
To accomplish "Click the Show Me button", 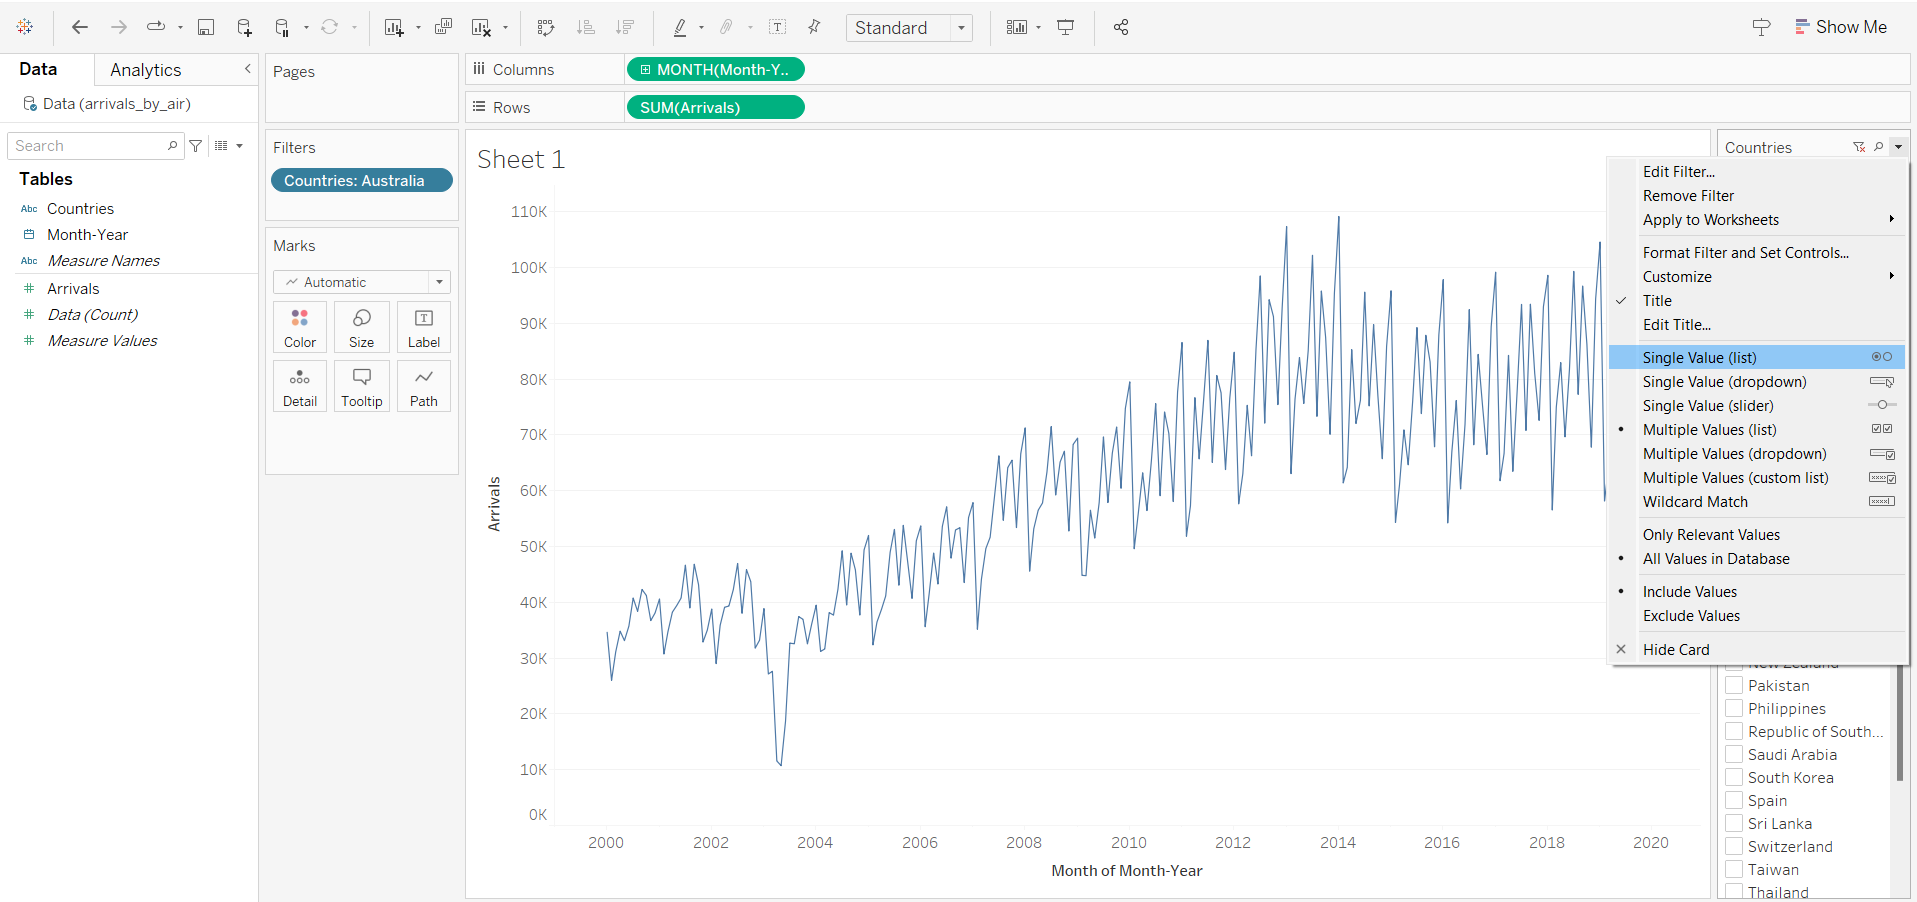I will point(1840,27).
